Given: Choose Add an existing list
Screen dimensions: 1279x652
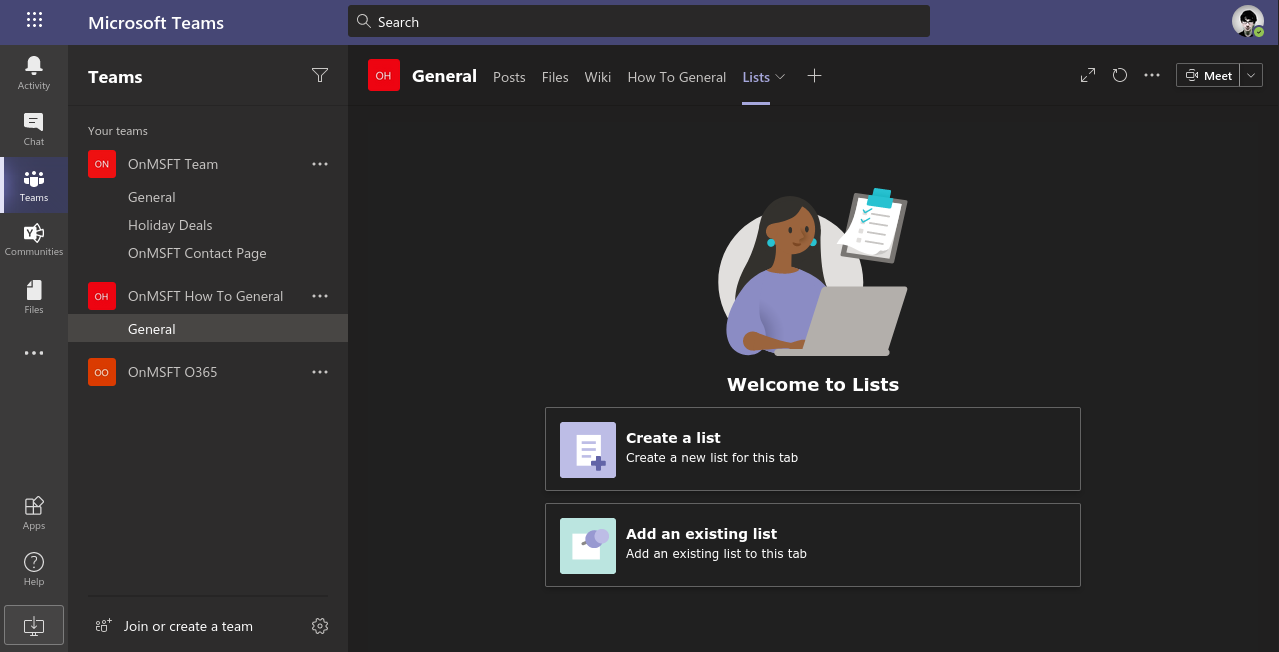Looking at the screenshot, I should pyautogui.click(x=813, y=545).
